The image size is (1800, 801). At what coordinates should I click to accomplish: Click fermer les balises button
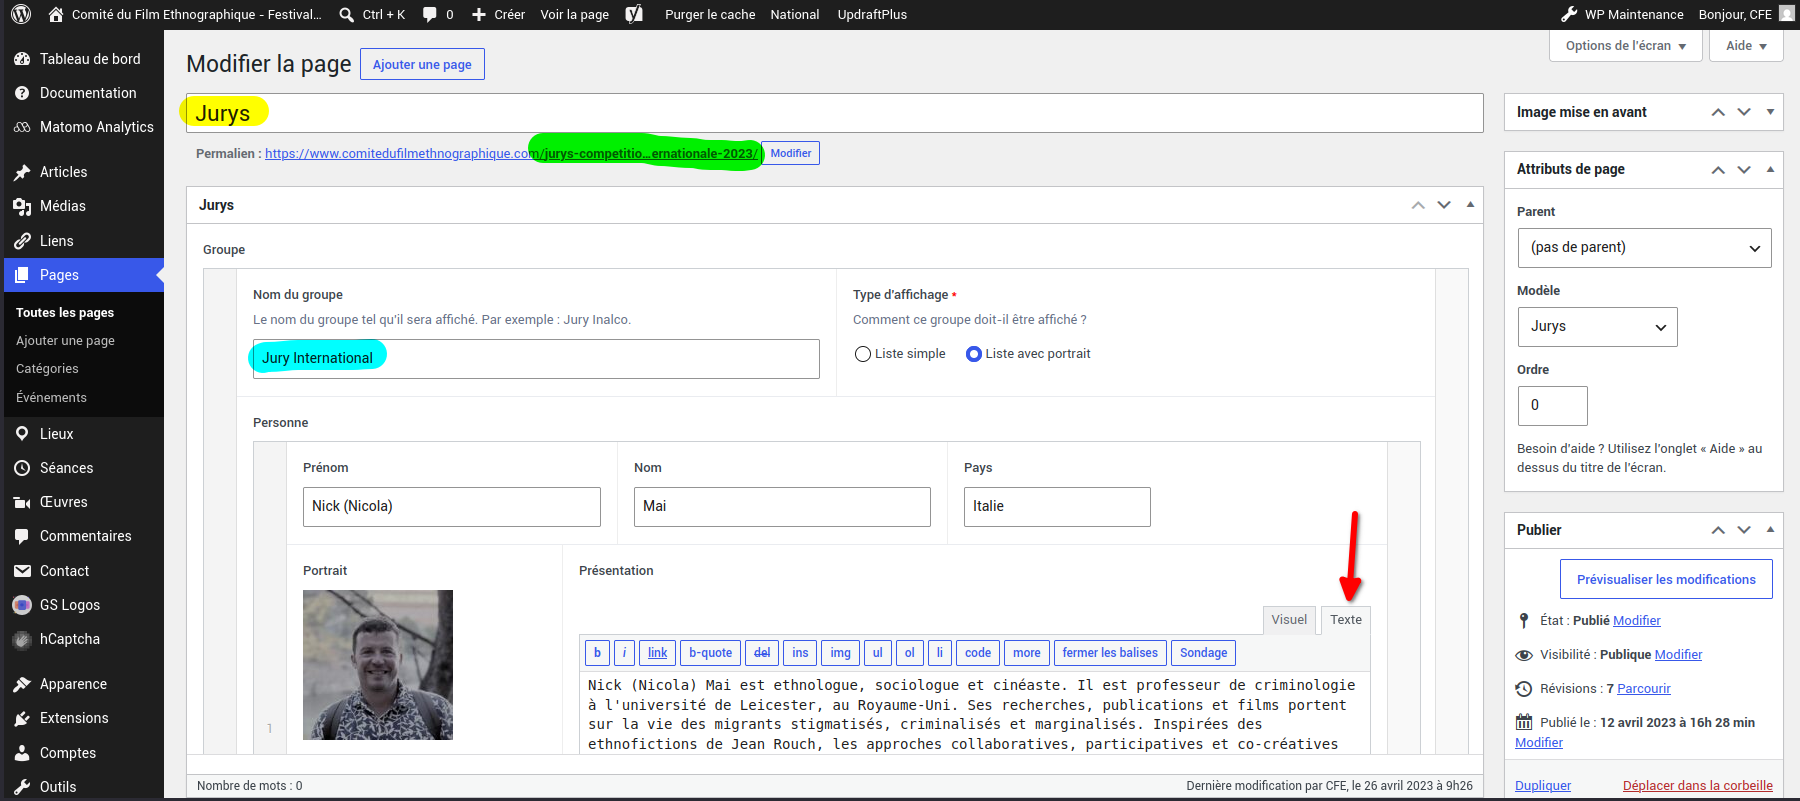[x=1110, y=653]
